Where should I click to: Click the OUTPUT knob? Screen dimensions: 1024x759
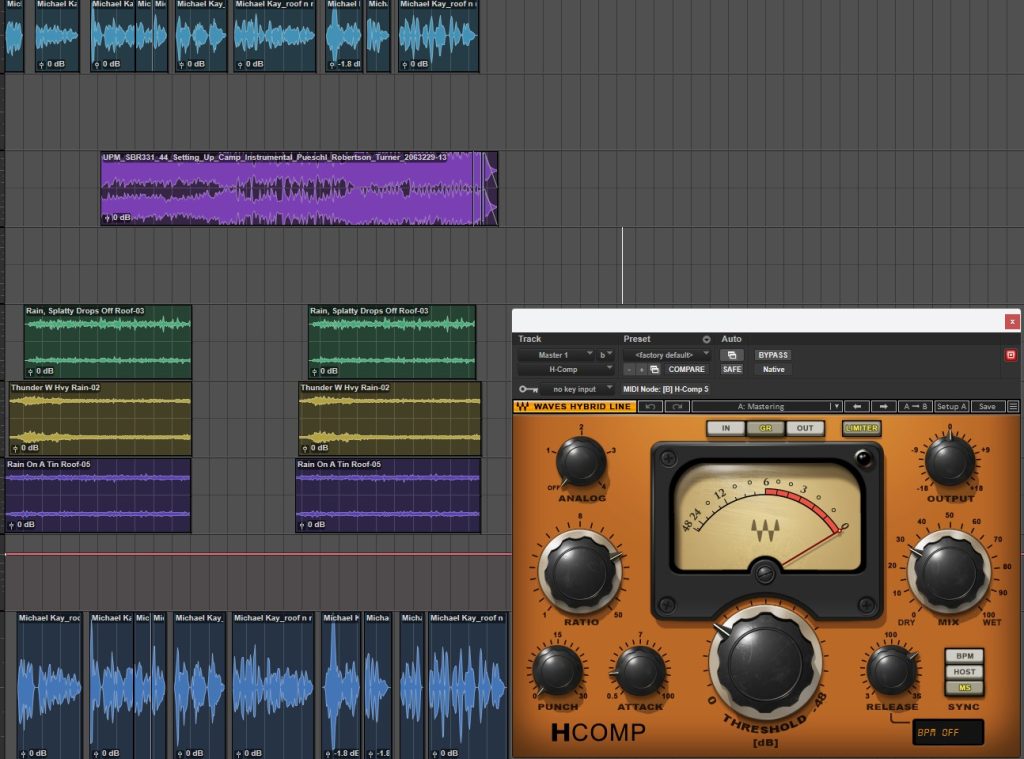[x=950, y=462]
